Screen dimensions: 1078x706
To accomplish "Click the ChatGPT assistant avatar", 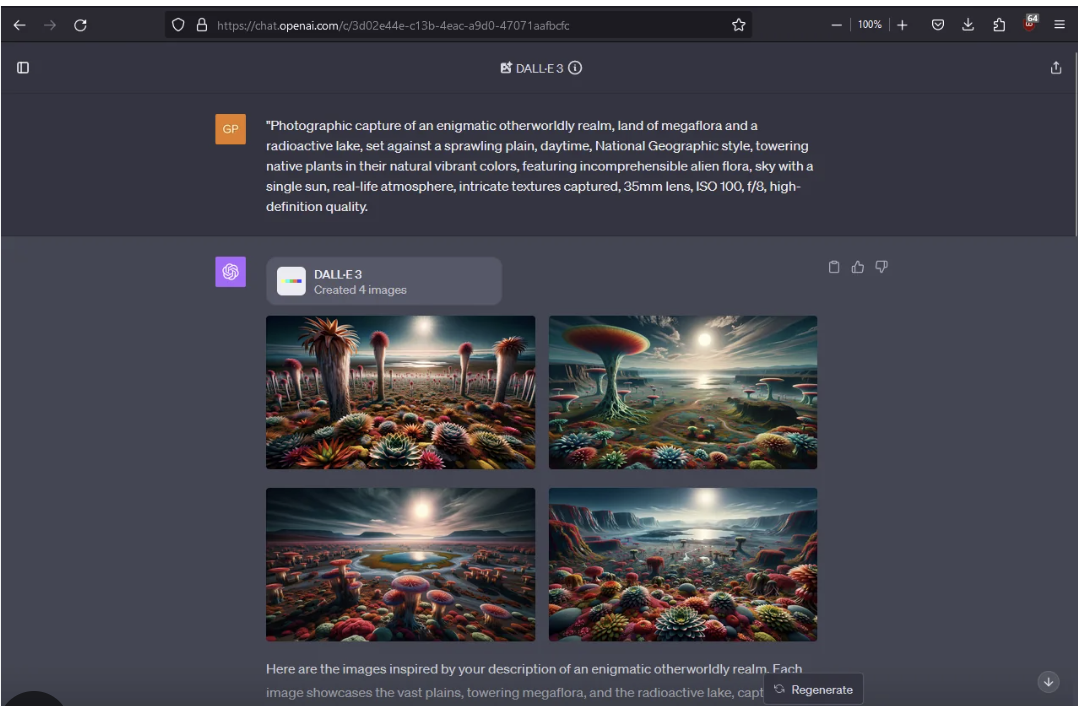I will (x=230, y=272).
